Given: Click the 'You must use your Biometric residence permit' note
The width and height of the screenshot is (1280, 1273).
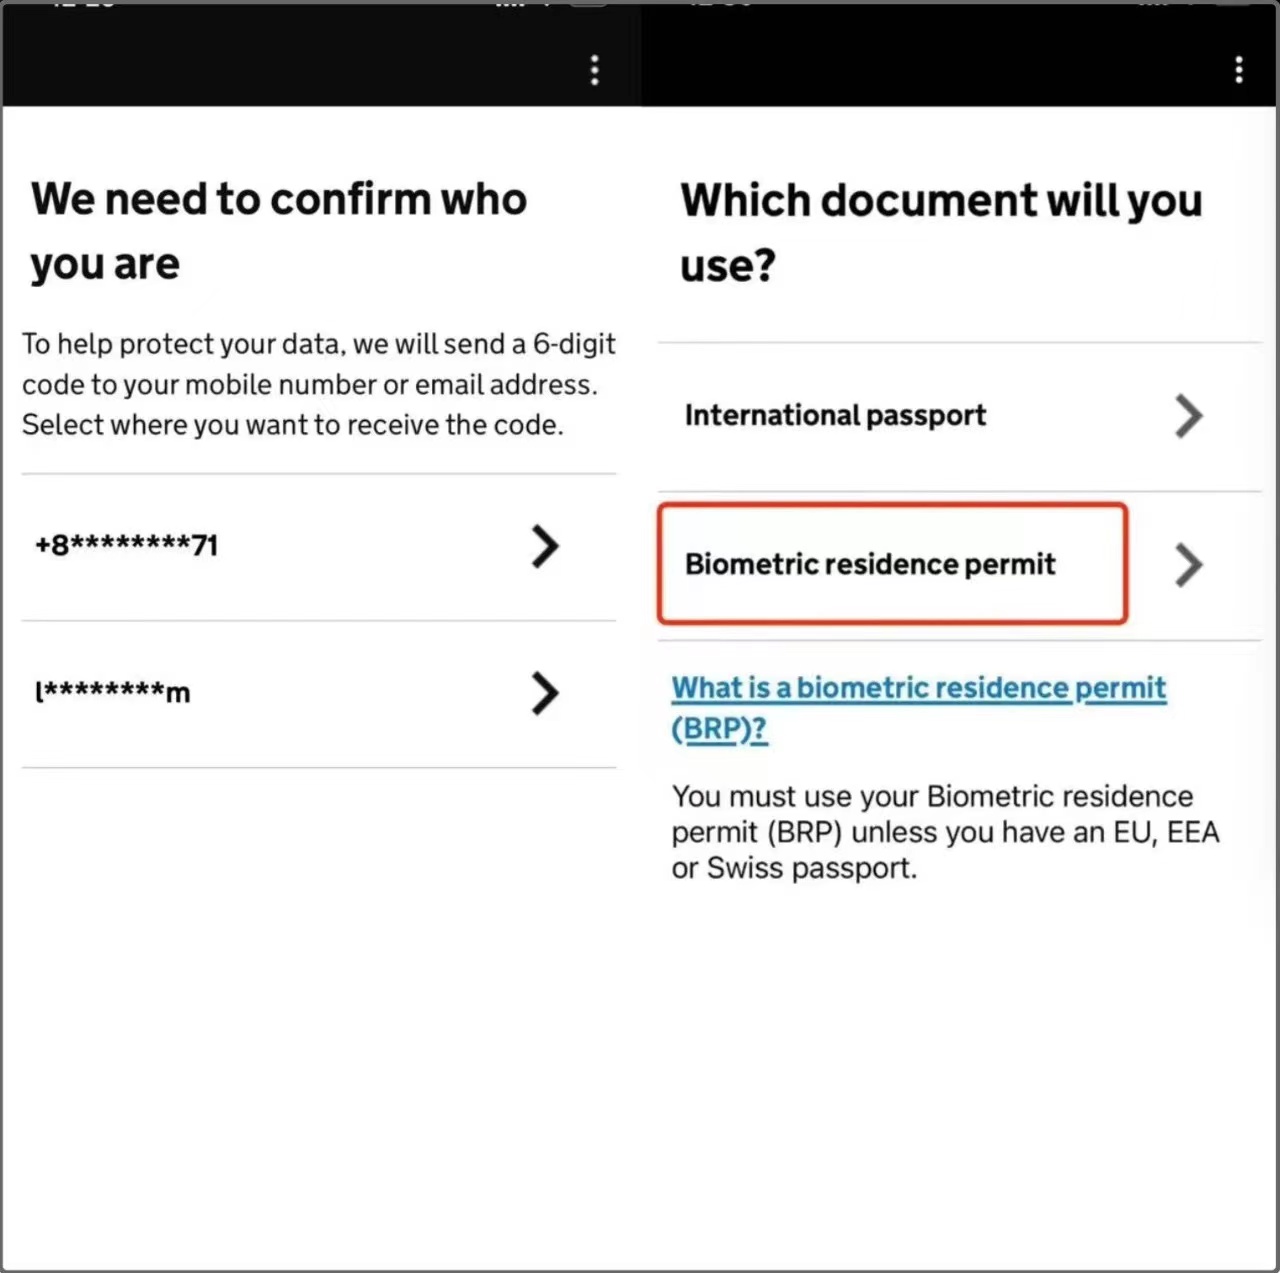Looking at the screenshot, I should pos(944,832).
